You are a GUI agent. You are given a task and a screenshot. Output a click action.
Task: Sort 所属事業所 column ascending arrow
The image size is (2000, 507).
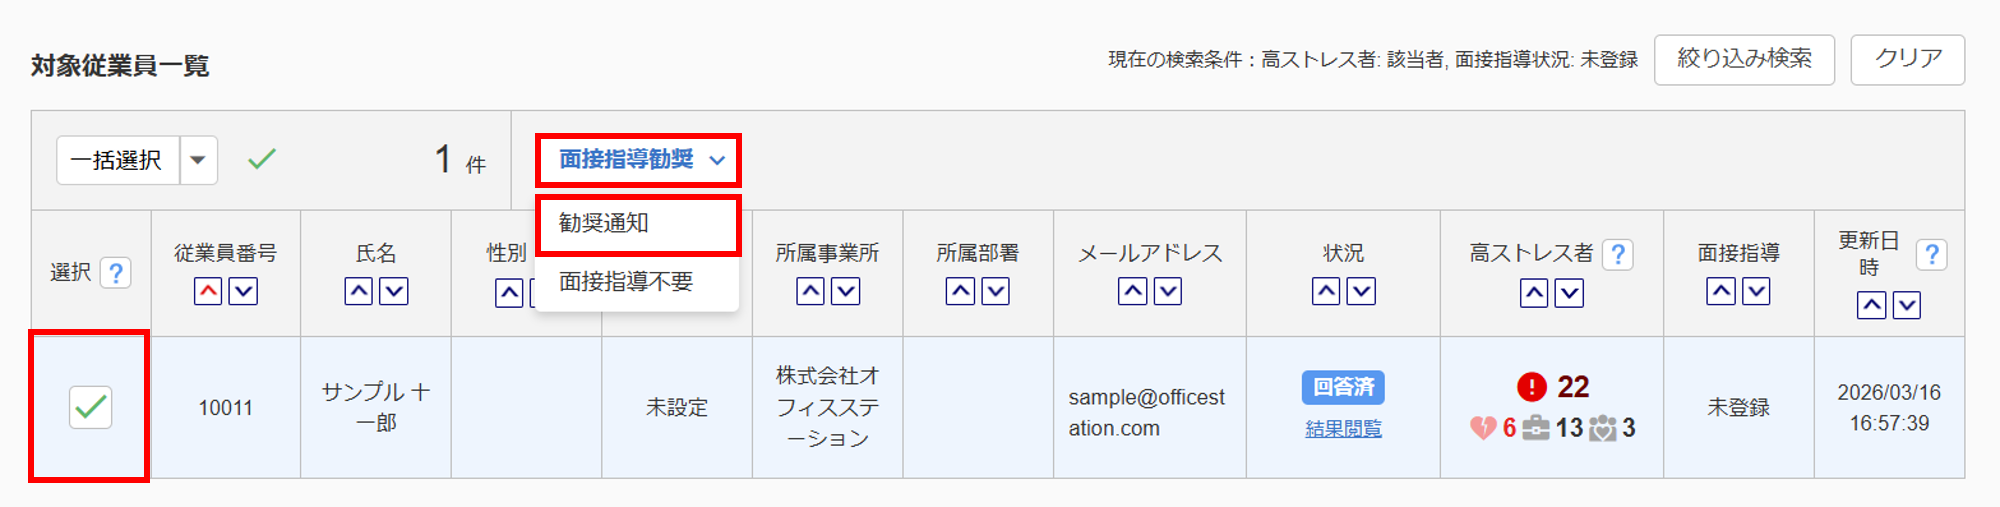(810, 291)
